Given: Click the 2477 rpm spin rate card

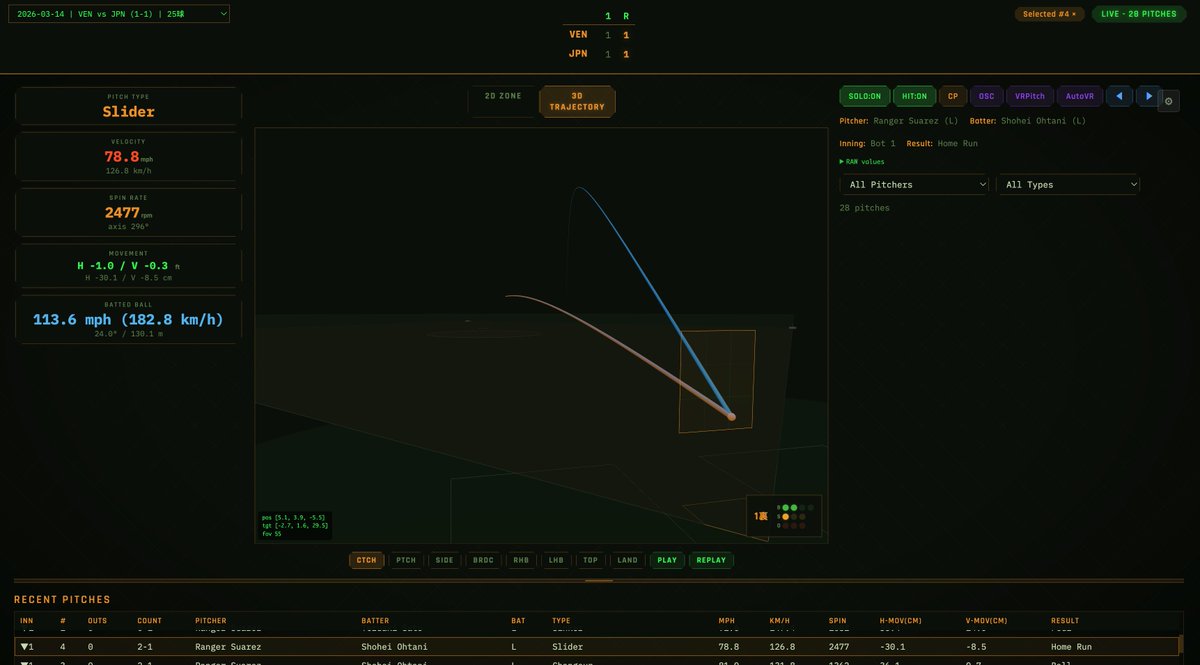Looking at the screenshot, I should click(x=128, y=212).
